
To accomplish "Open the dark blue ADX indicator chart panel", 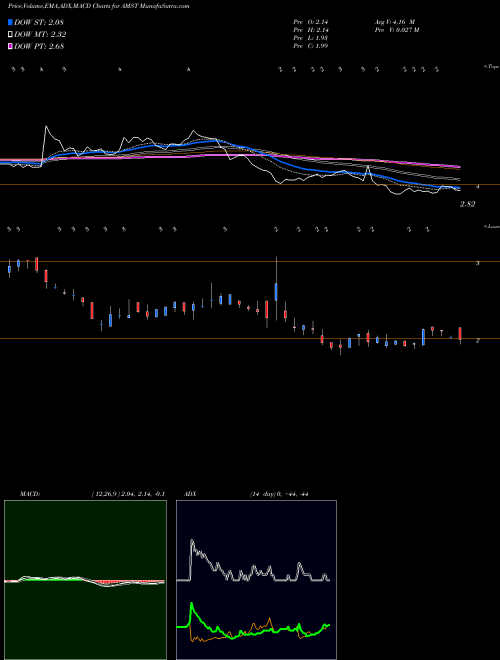I will [256, 580].
